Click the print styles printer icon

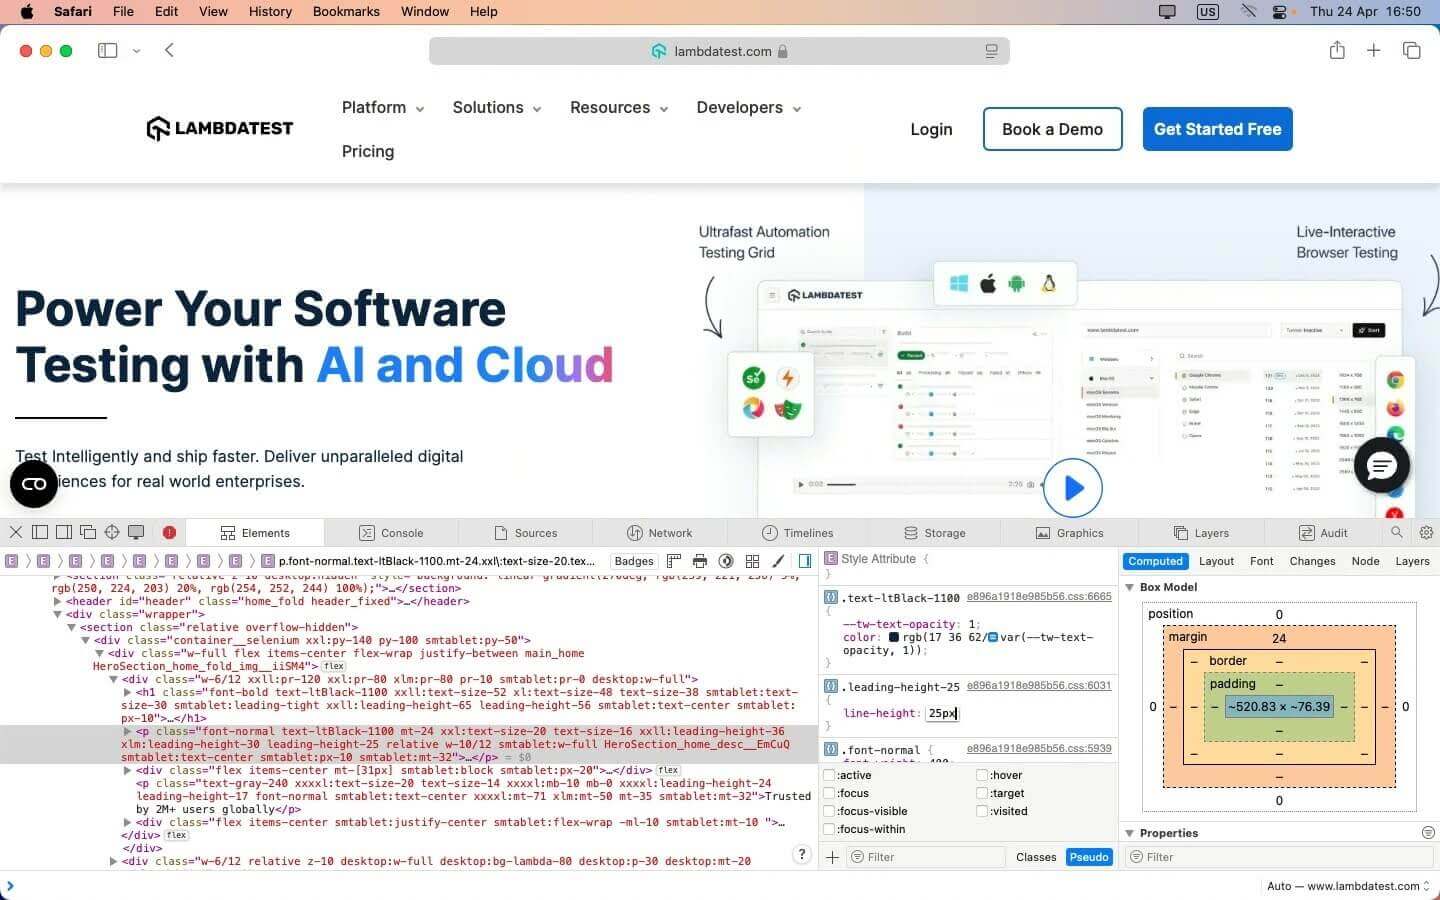[700, 561]
